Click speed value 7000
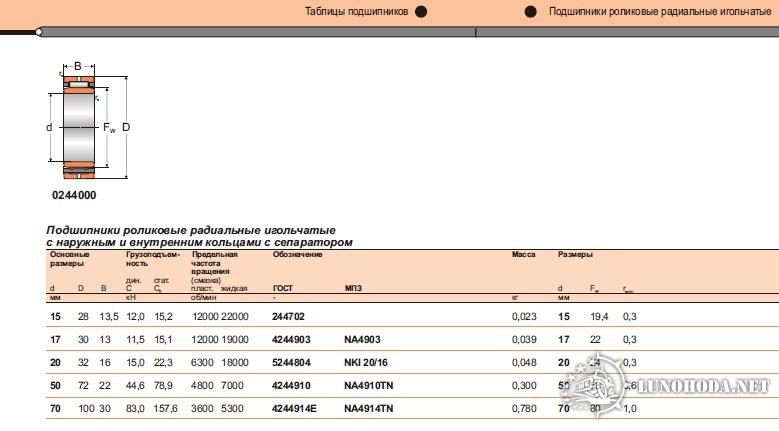Image resolution: width=779 pixels, height=431 pixels. [232, 385]
